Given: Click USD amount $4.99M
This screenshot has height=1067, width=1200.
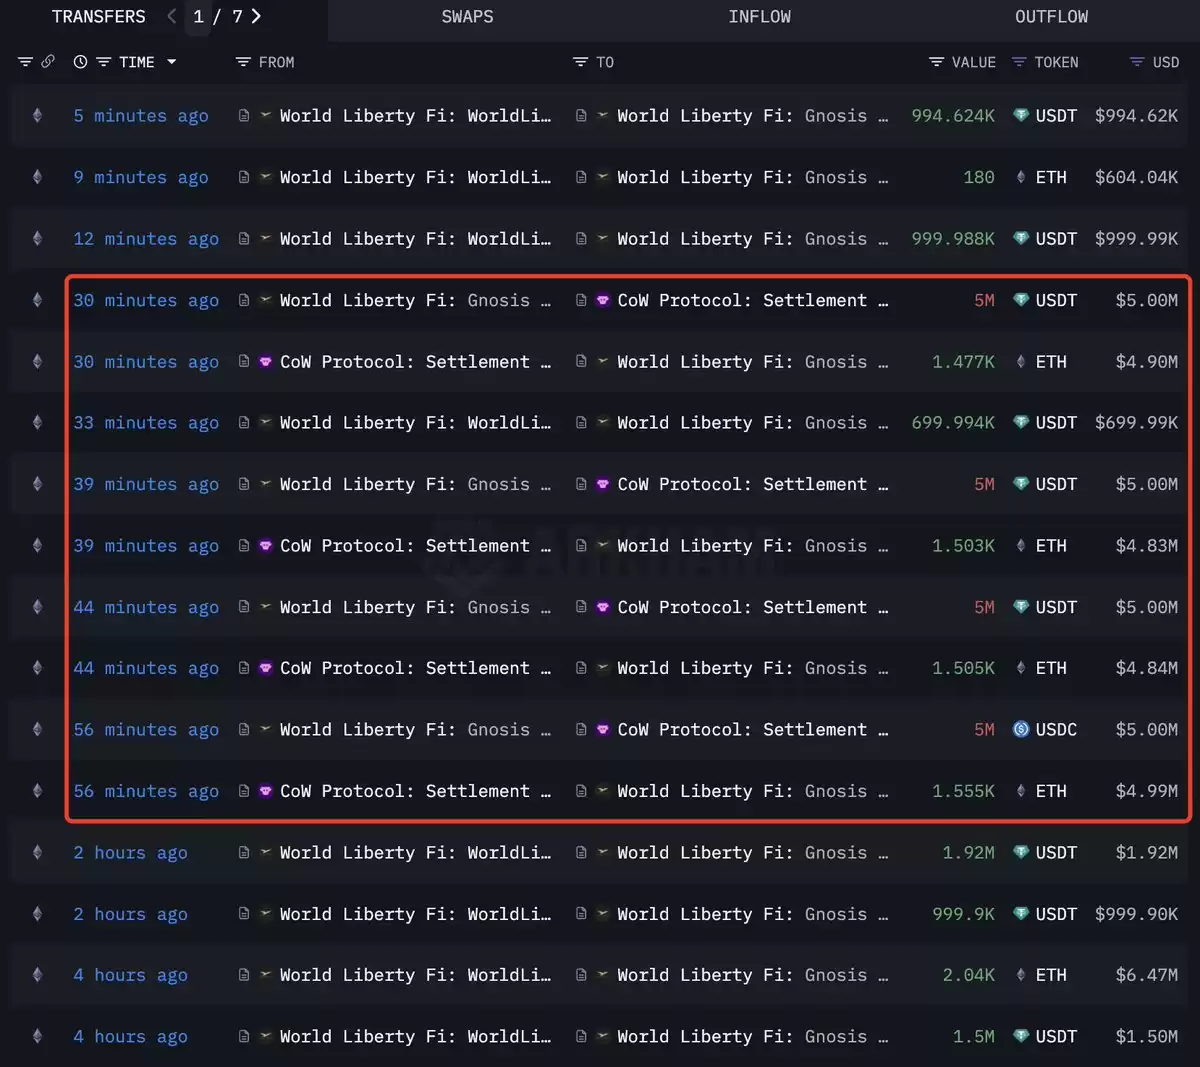Looking at the screenshot, I should 1147,791.
